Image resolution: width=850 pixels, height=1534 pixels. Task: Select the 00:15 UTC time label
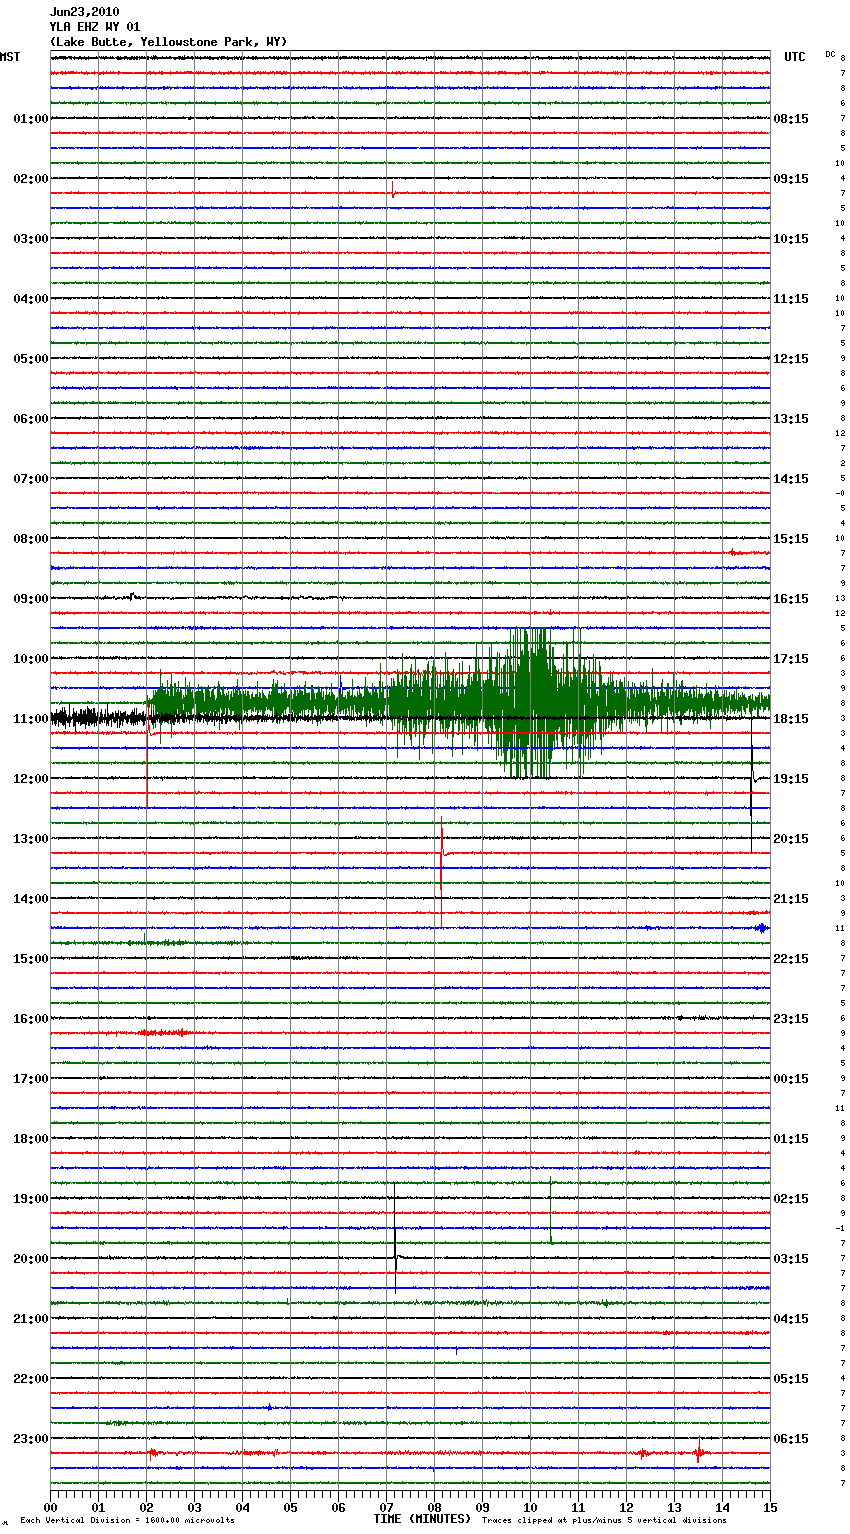[791, 1079]
